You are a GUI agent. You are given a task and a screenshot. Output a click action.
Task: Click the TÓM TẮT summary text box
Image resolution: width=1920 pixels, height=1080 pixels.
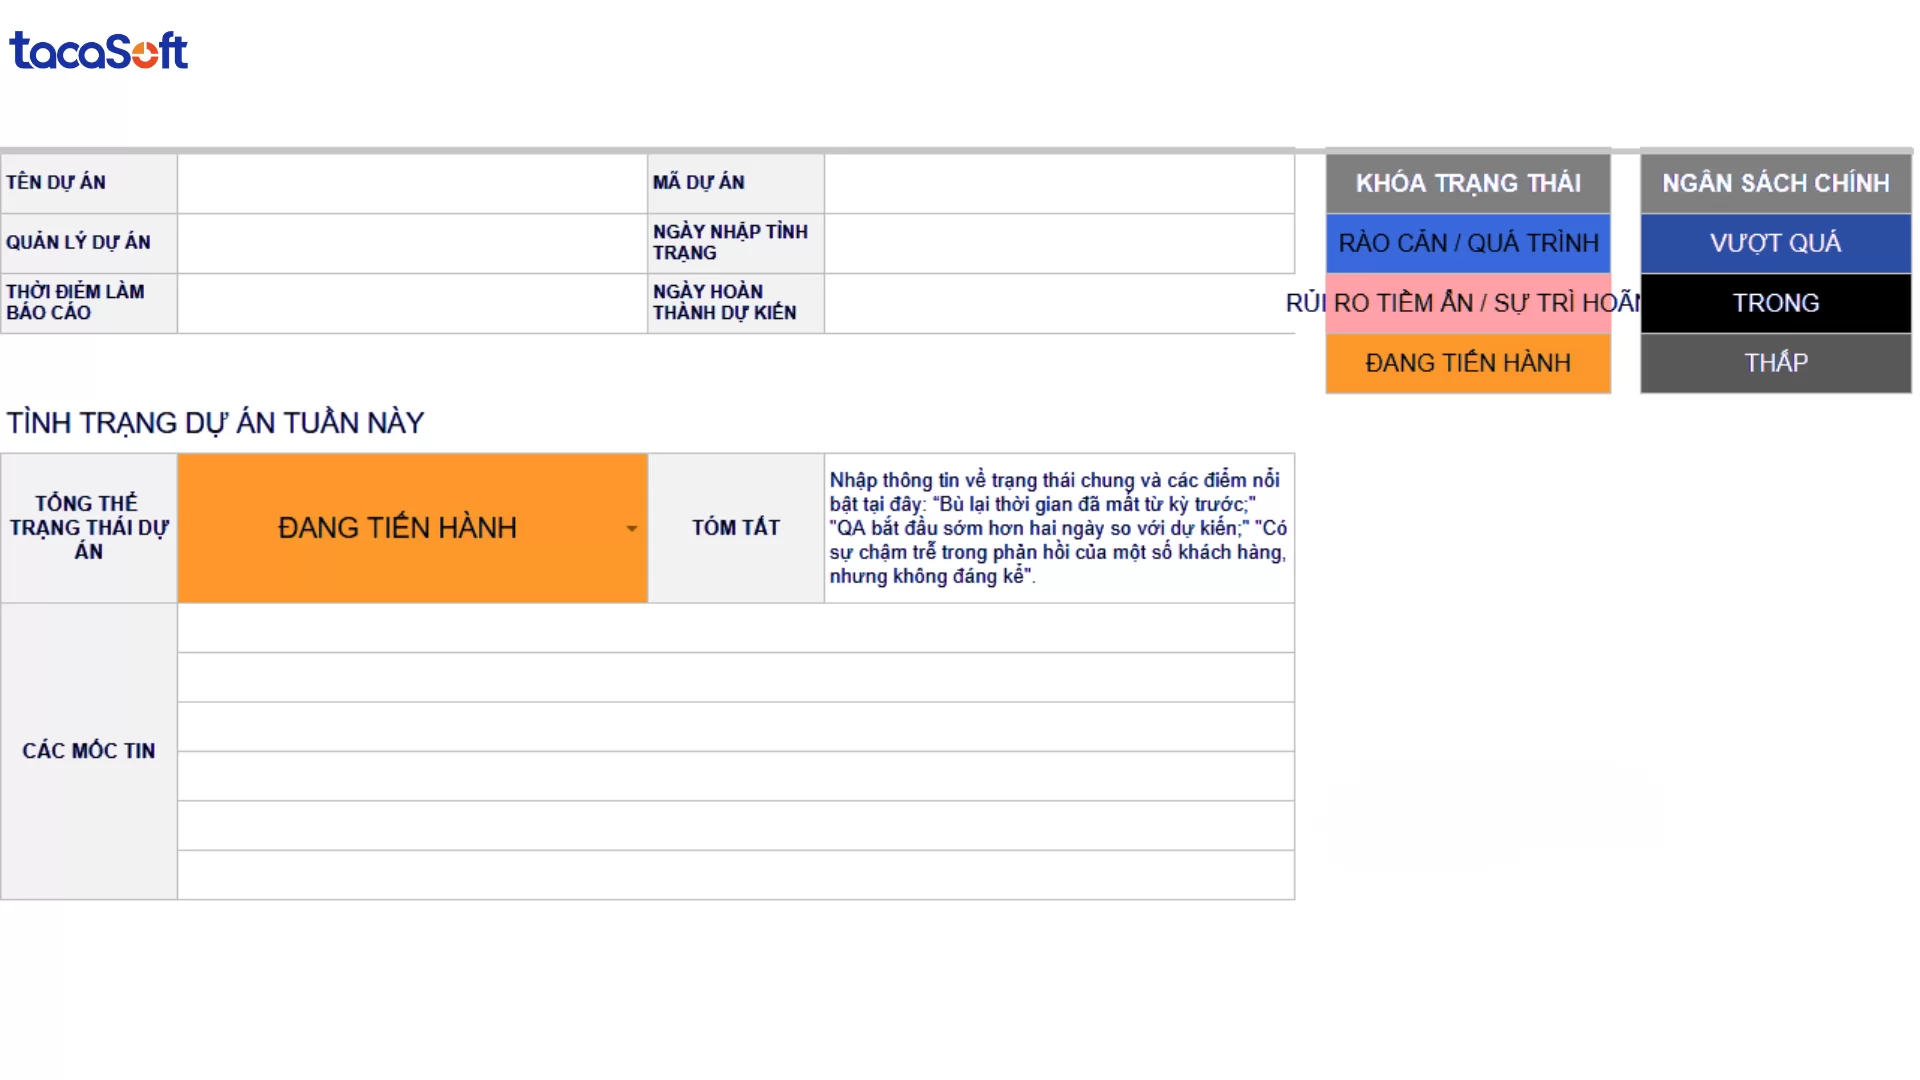(x=1059, y=528)
